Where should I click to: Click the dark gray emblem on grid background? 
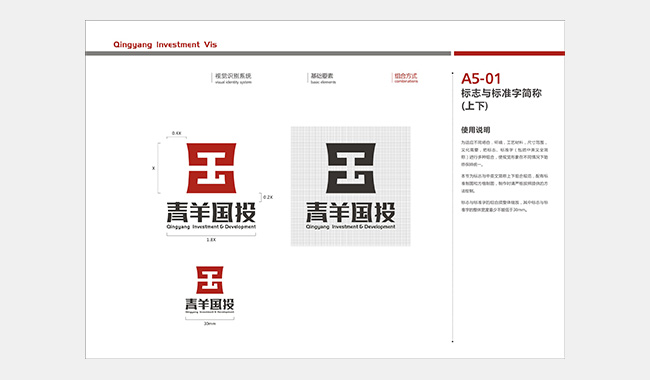click(x=351, y=168)
